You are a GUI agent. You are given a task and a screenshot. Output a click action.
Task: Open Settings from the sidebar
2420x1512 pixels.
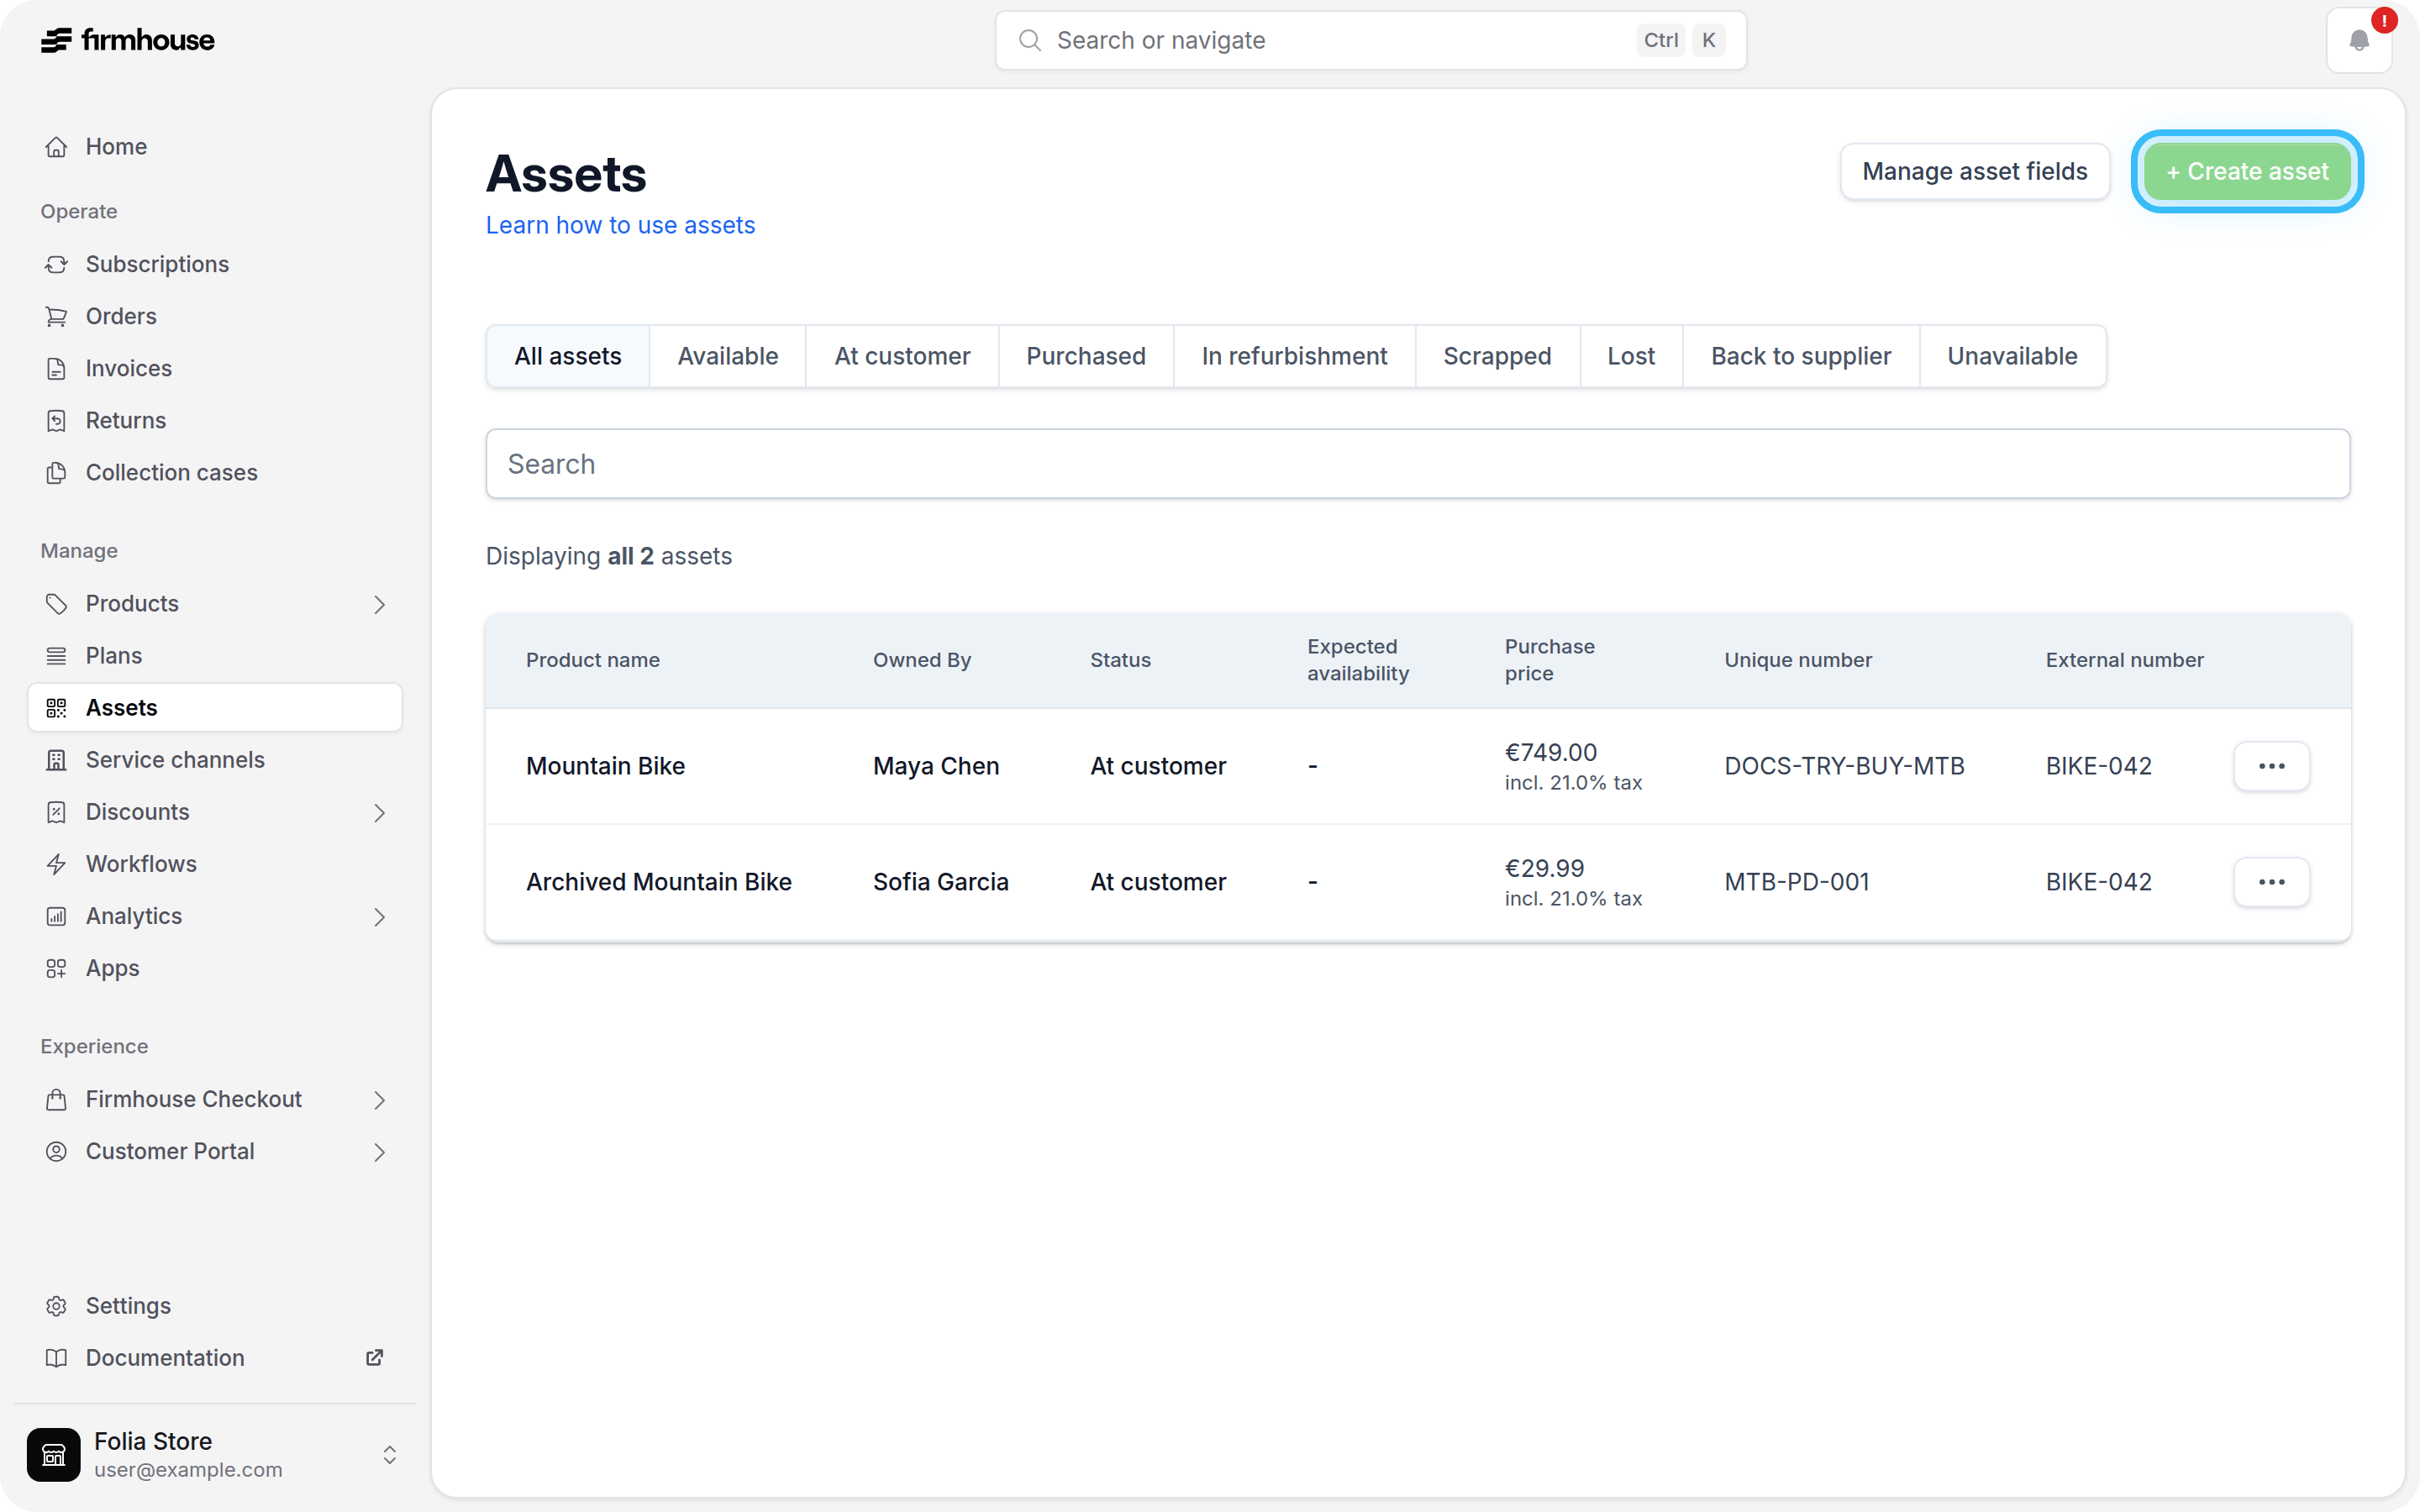(x=214, y=1306)
